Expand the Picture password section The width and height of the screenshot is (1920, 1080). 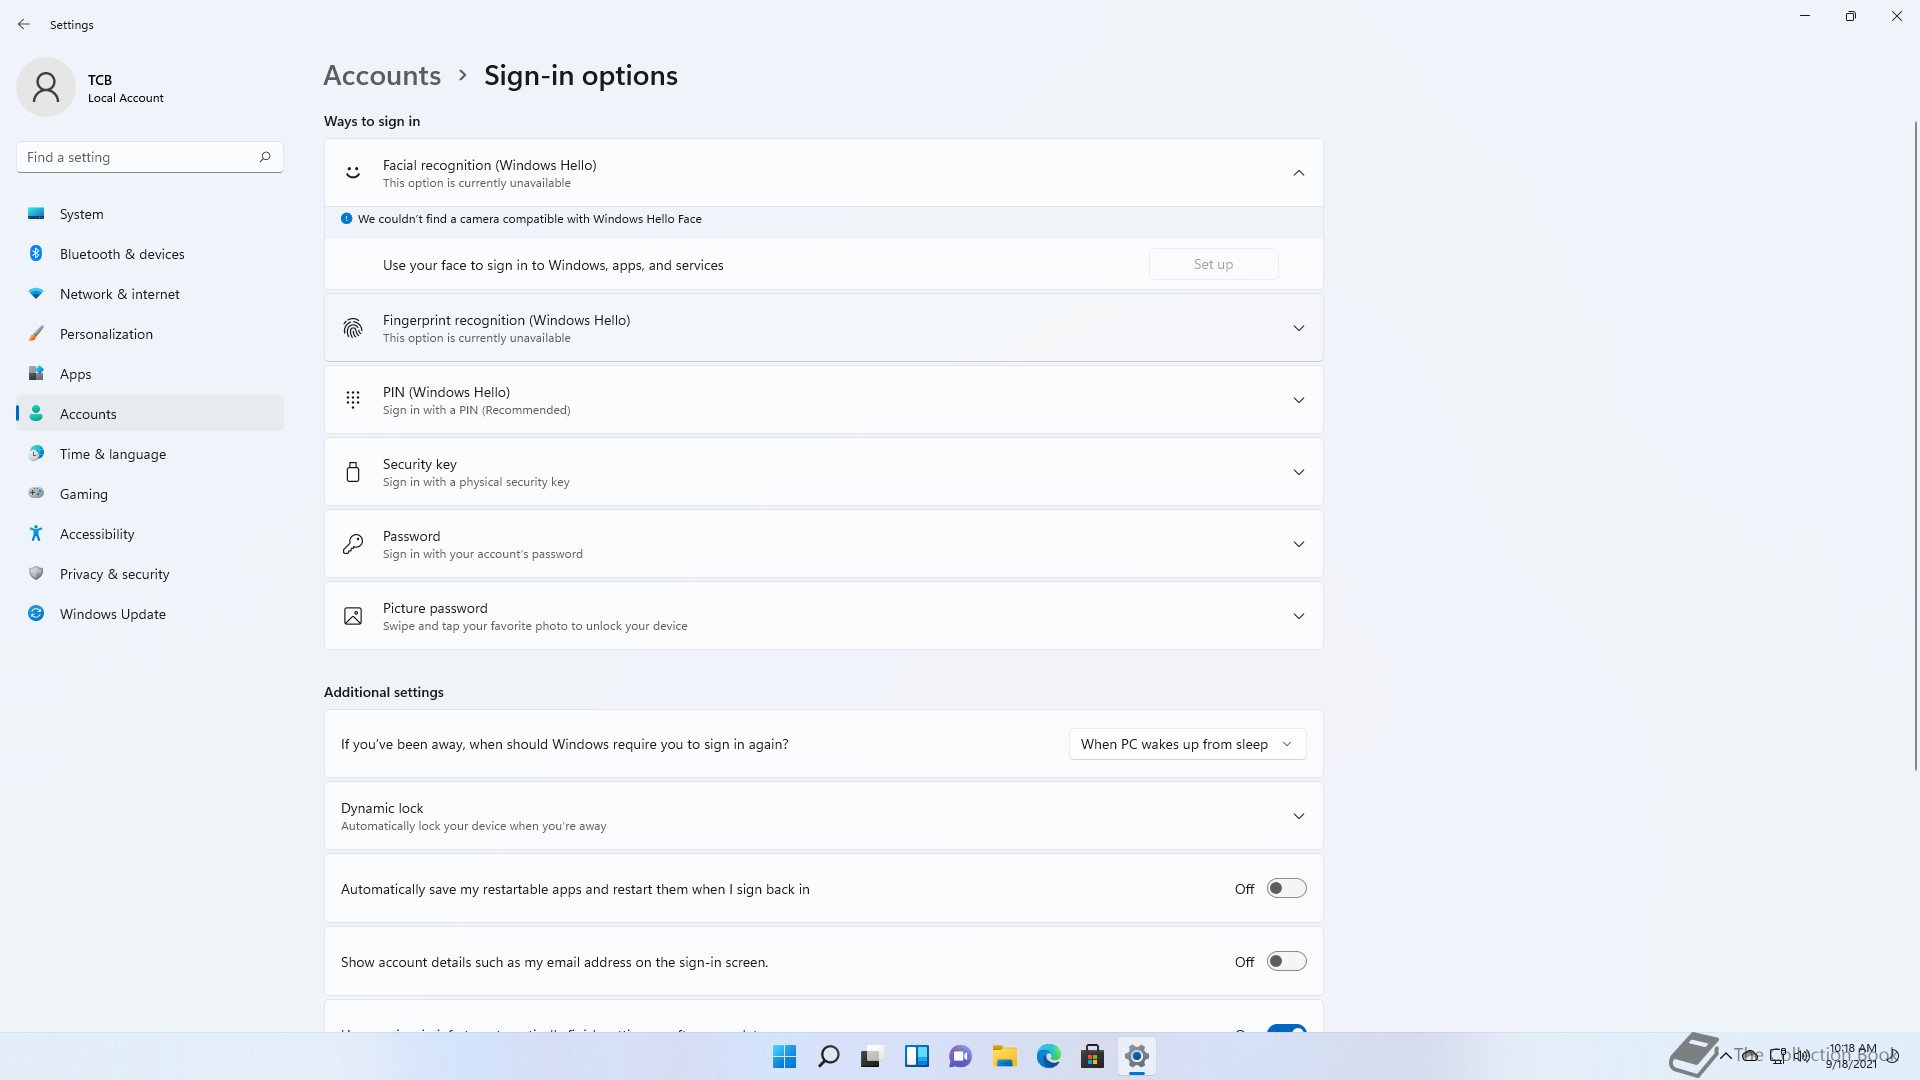tap(1298, 616)
